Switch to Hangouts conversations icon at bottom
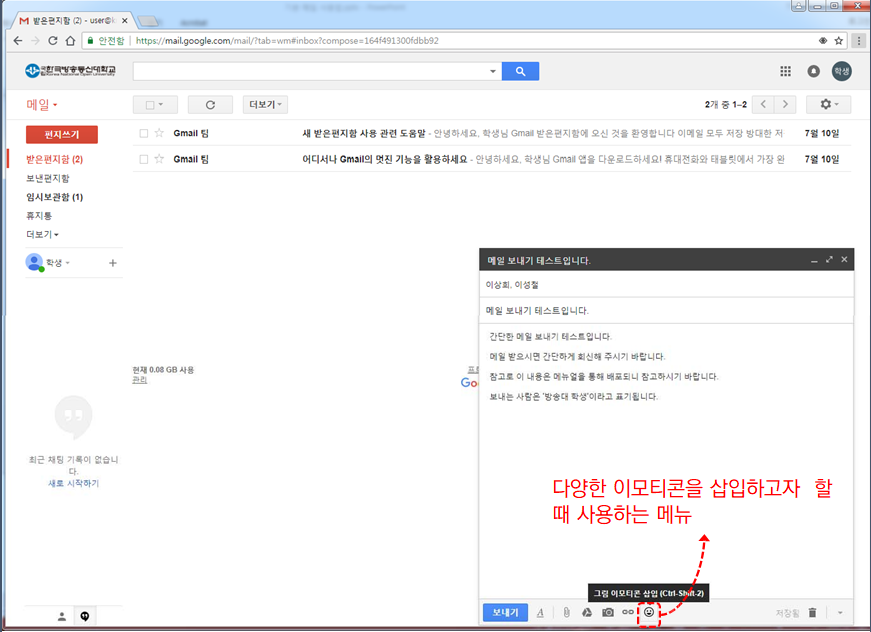 (84, 616)
